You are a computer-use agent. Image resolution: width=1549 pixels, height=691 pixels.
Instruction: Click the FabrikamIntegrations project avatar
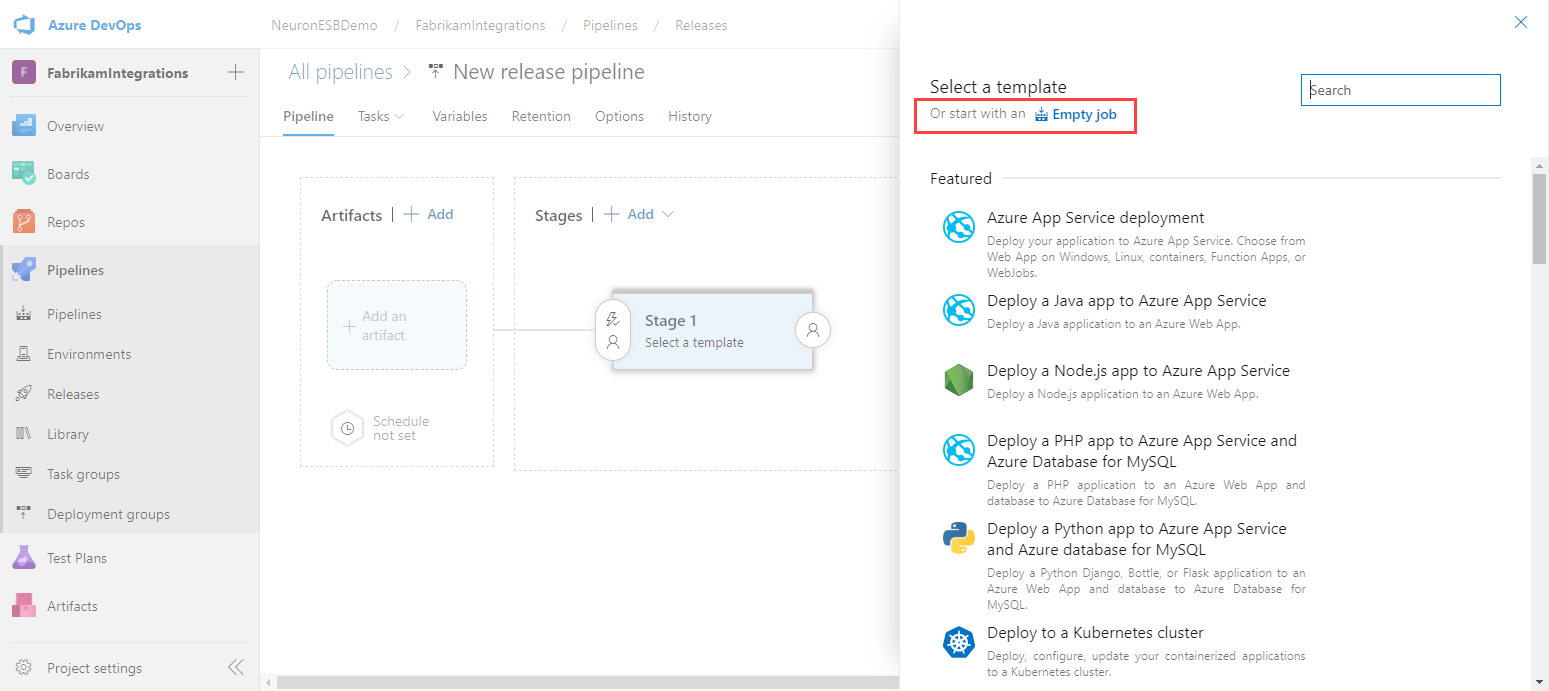(24, 73)
